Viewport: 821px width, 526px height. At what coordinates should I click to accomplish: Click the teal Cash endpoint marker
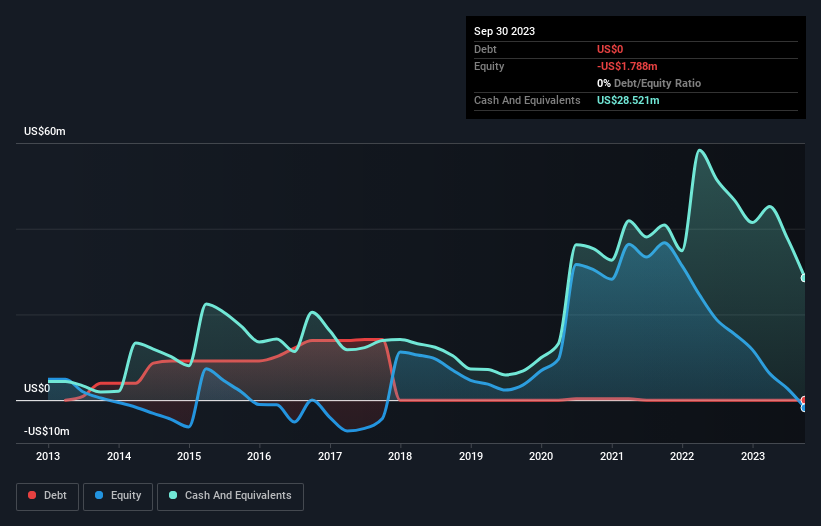(804, 278)
